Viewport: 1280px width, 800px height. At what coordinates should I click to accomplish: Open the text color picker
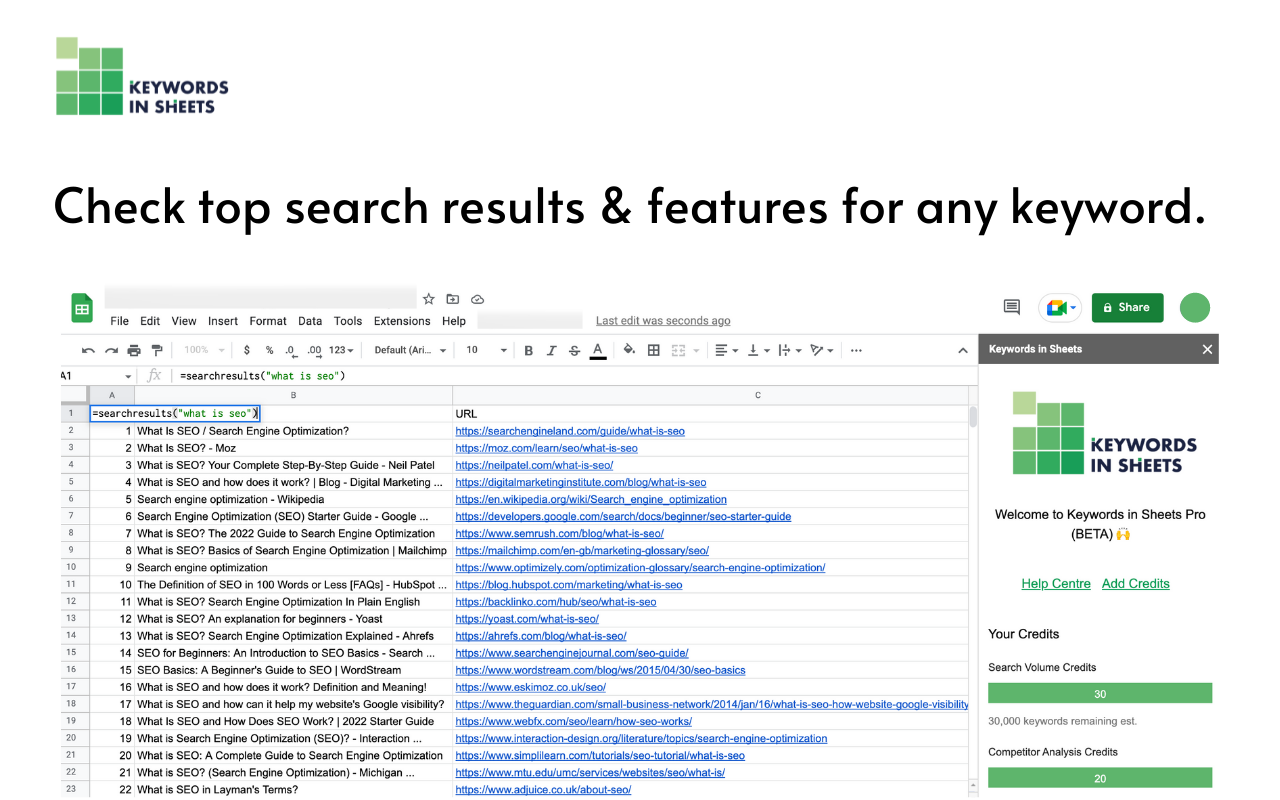pyautogui.click(x=598, y=350)
